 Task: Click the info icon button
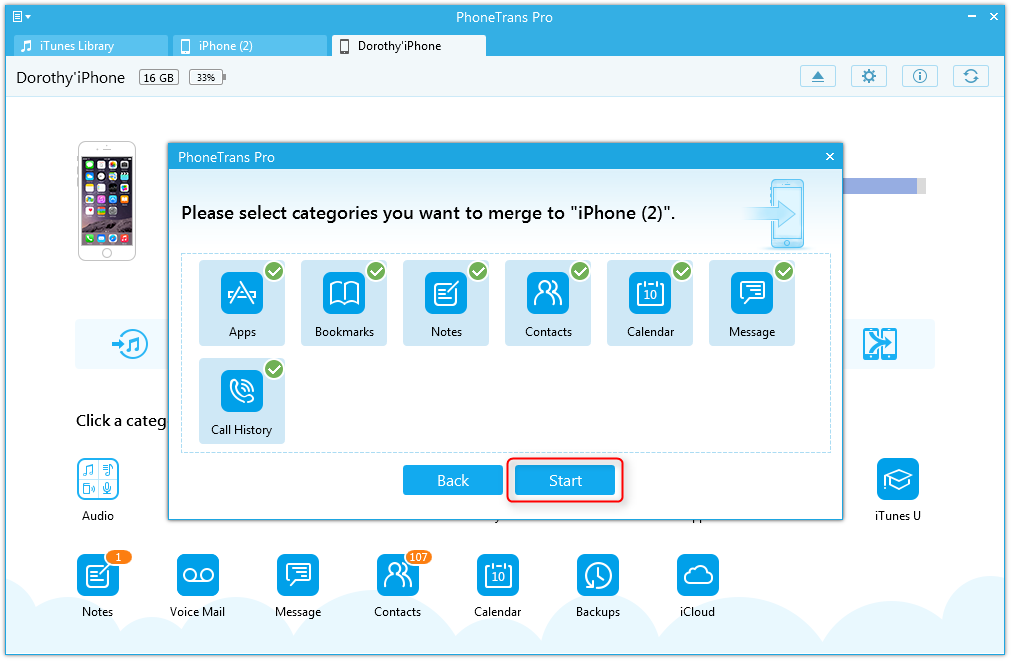pos(919,77)
